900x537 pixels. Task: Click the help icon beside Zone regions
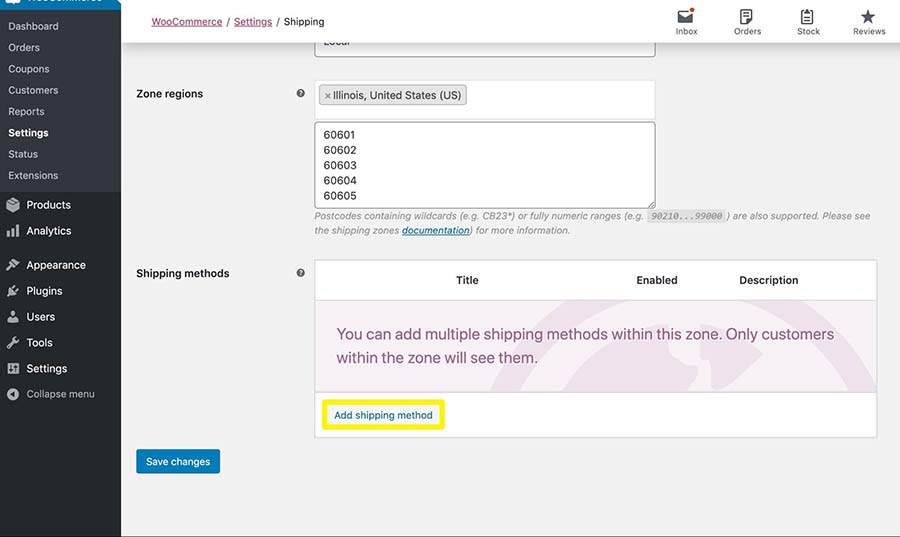click(x=300, y=94)
